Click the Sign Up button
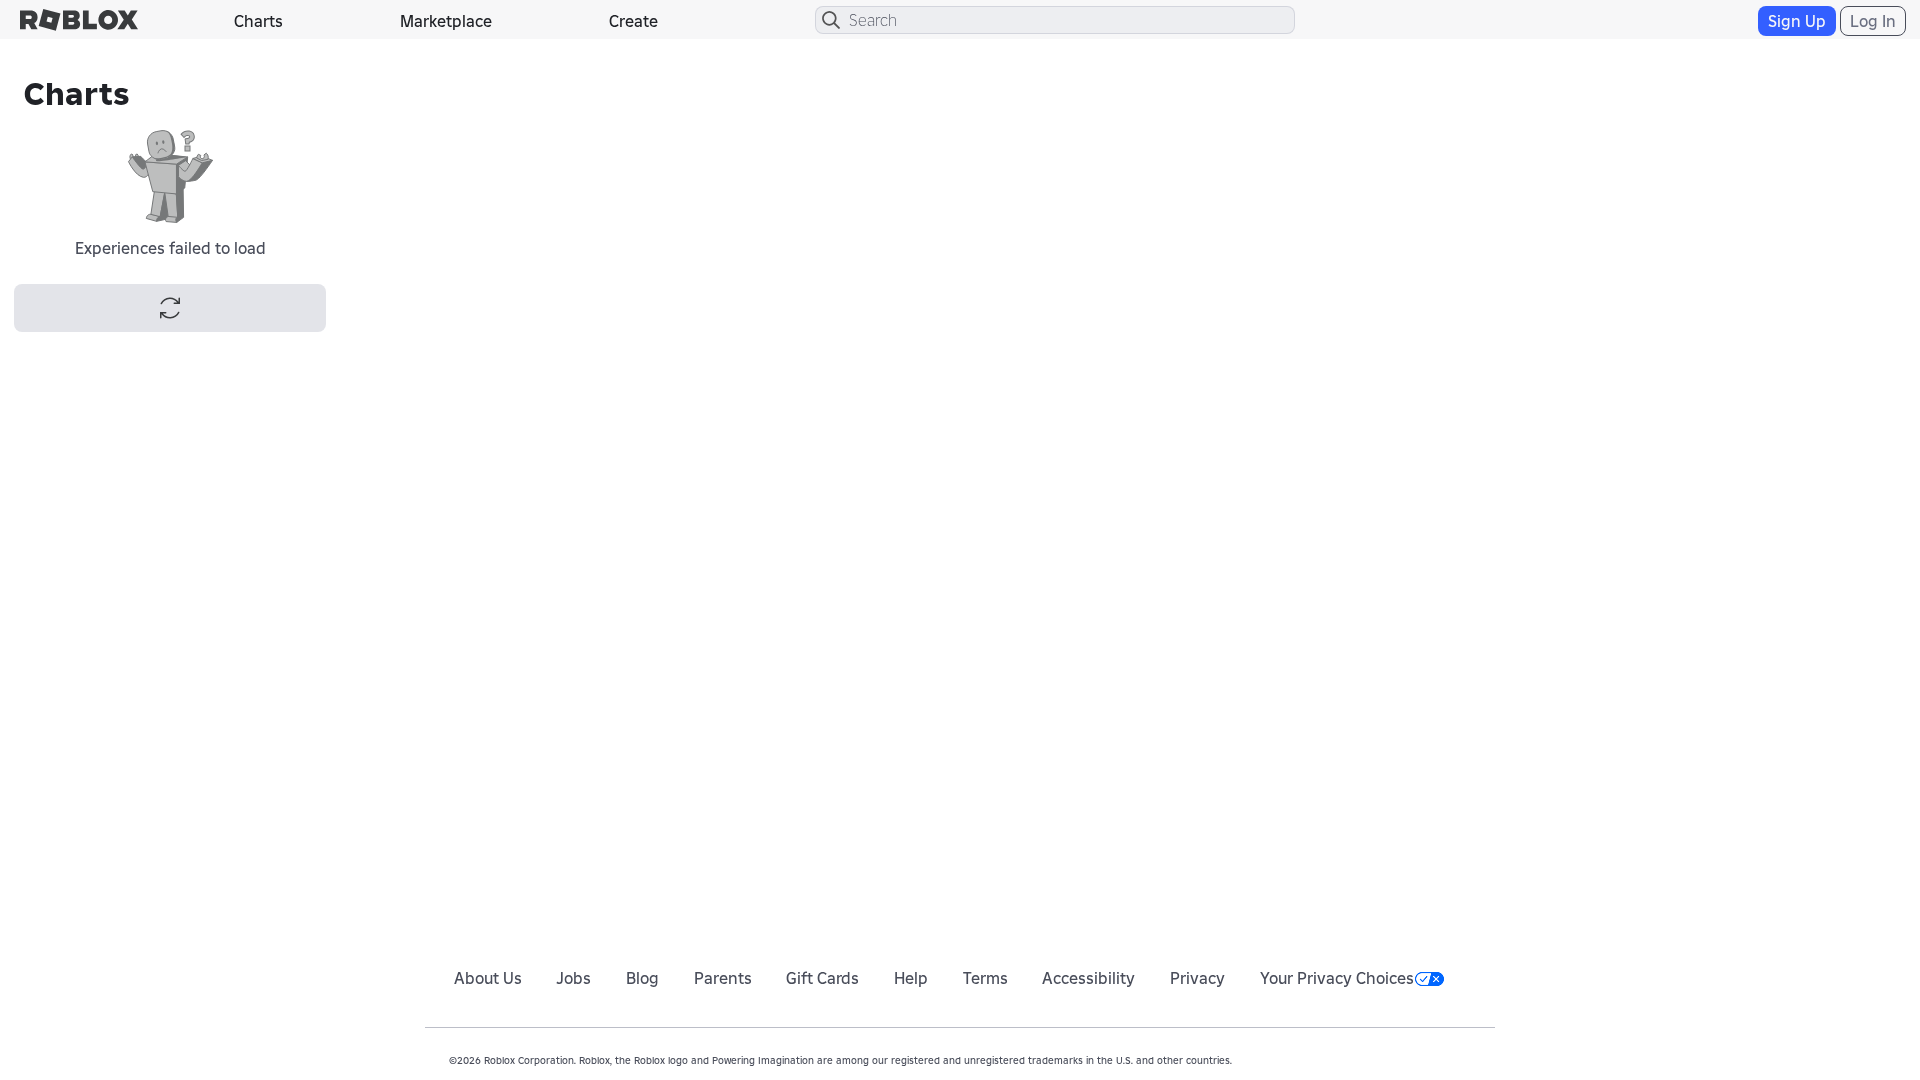Viewport: 1920px width, 1080px height. click(1796, 20)
